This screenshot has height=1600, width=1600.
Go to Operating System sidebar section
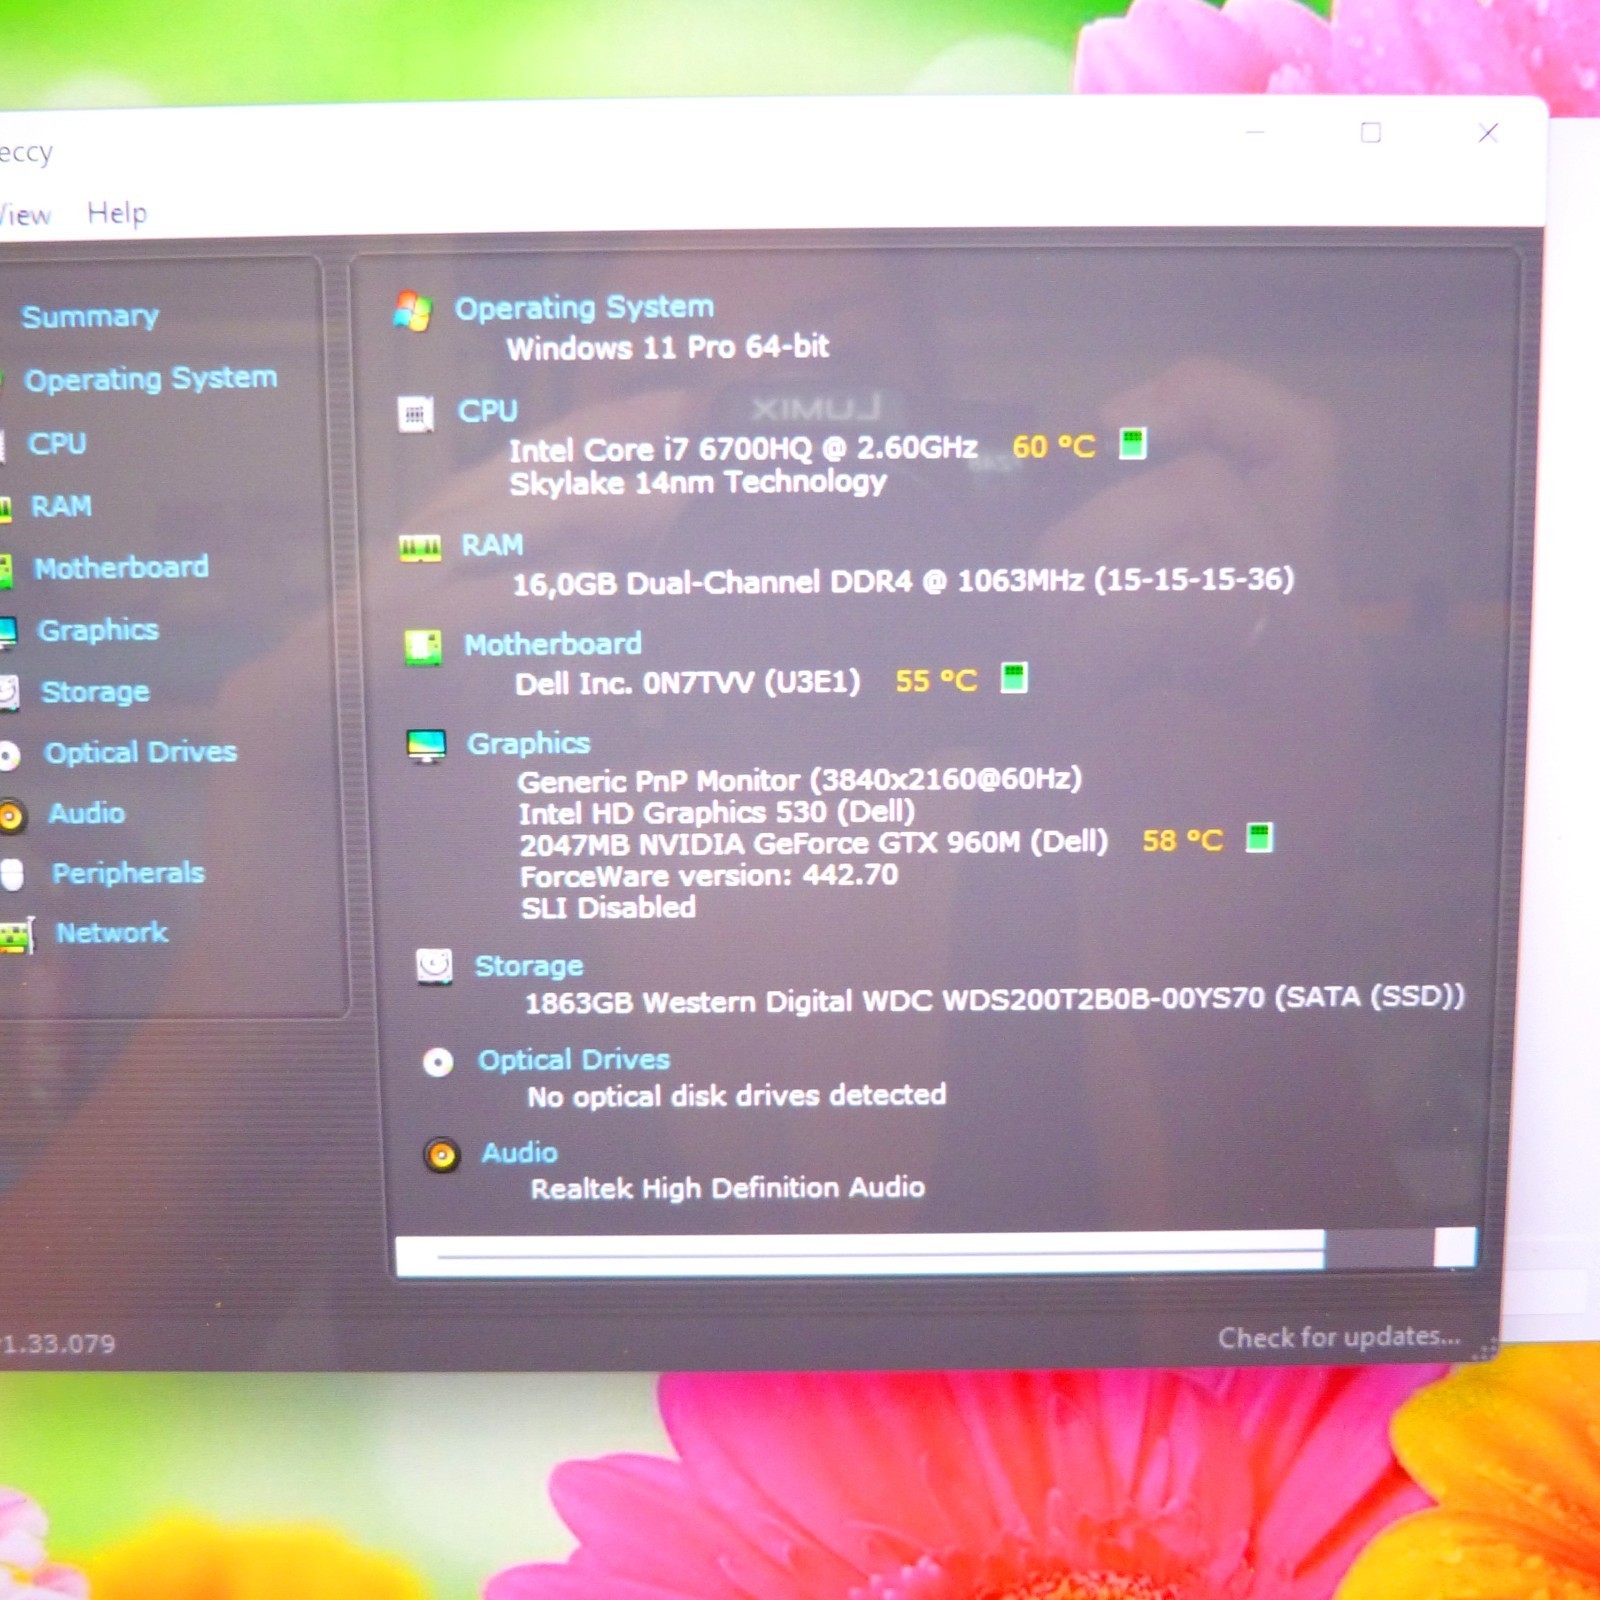tap(151, 379)
